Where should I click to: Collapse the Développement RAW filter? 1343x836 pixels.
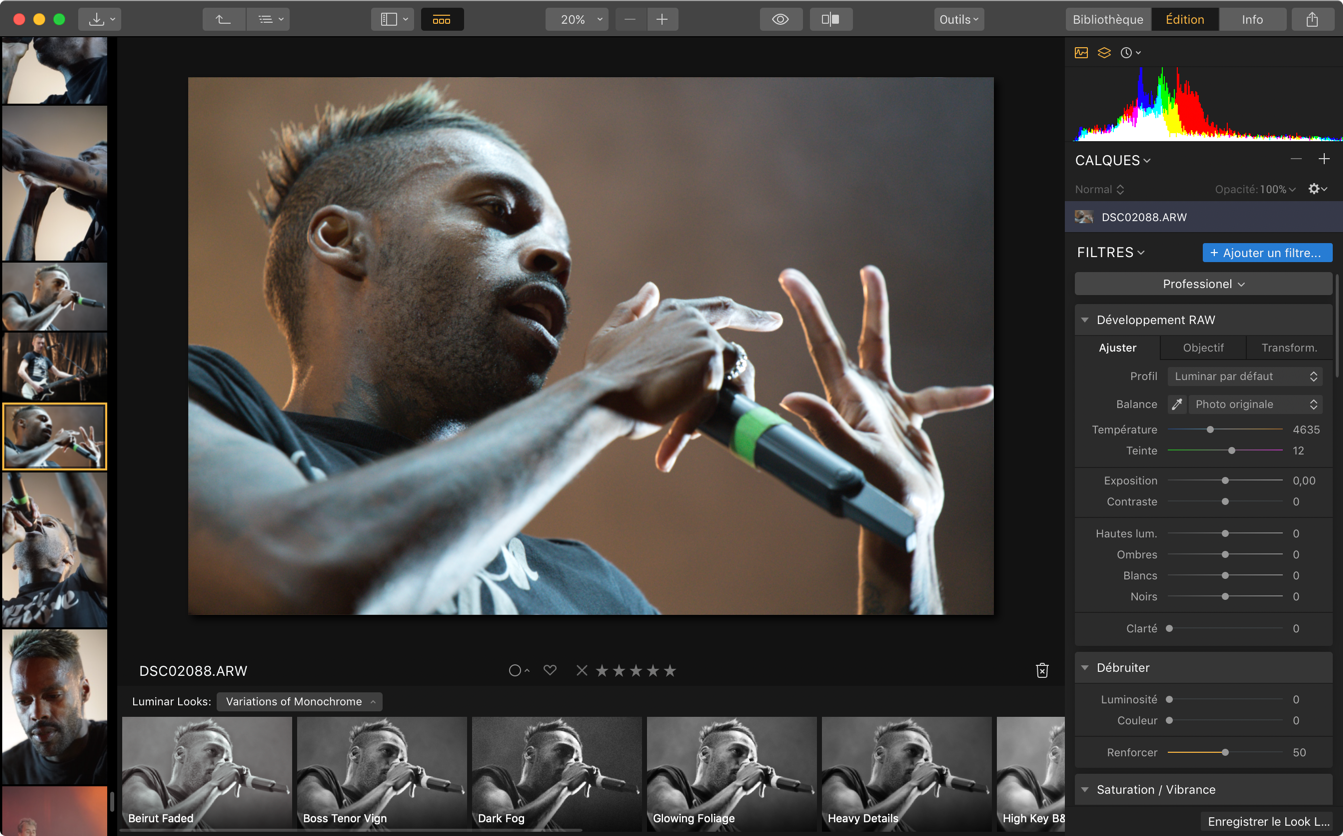1085,320
